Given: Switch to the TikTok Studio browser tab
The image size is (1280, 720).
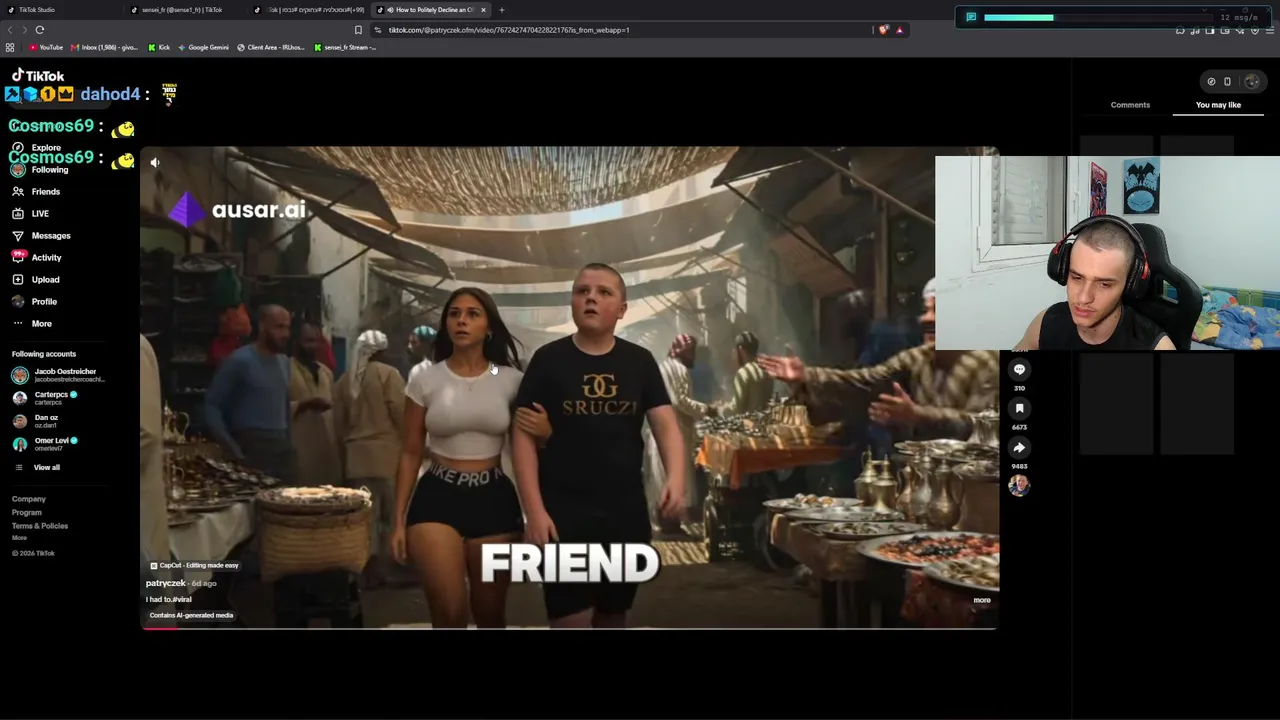Looking at the screenshot, I should (x=60, y=10).
